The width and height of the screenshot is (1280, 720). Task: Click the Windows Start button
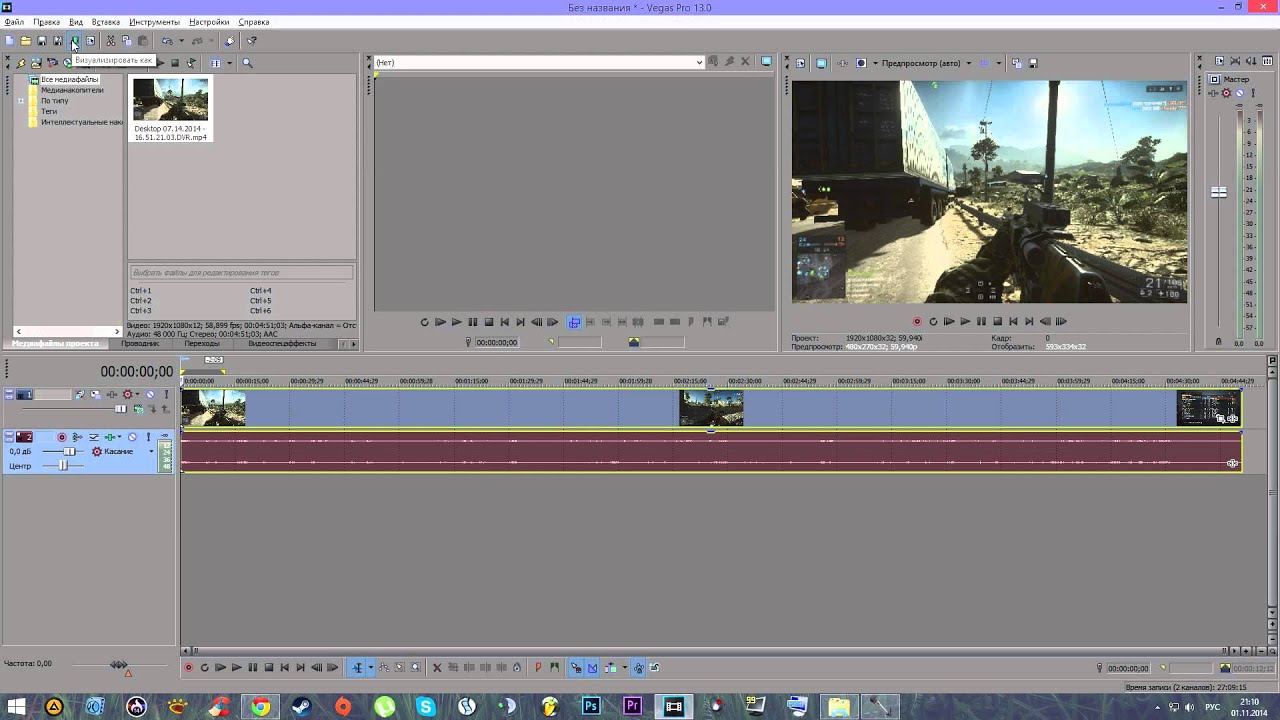(x=15, y=707)
